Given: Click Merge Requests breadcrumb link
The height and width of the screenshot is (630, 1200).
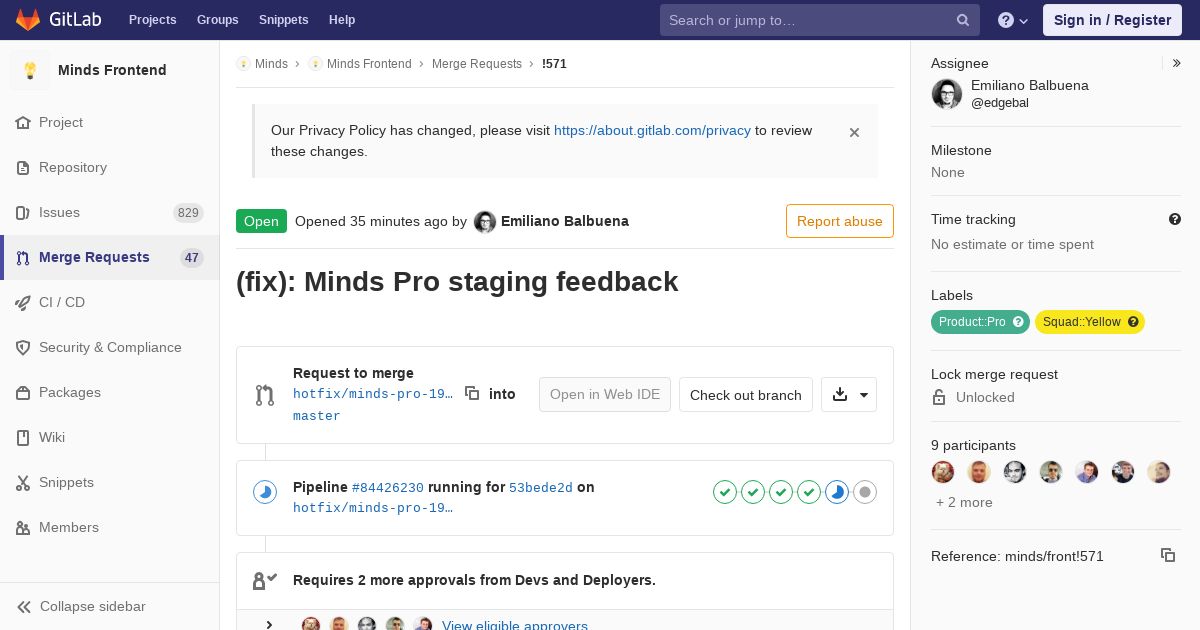Looking at the screenshot, I should (x=477, y=63).
